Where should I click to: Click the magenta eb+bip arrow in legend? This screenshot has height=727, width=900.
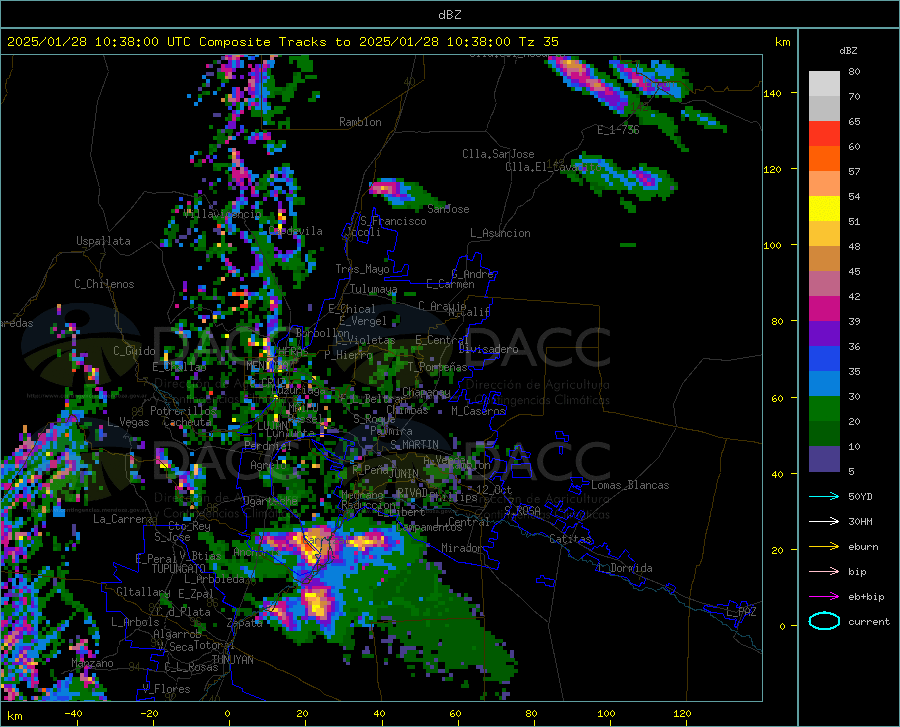pos(824,597)
